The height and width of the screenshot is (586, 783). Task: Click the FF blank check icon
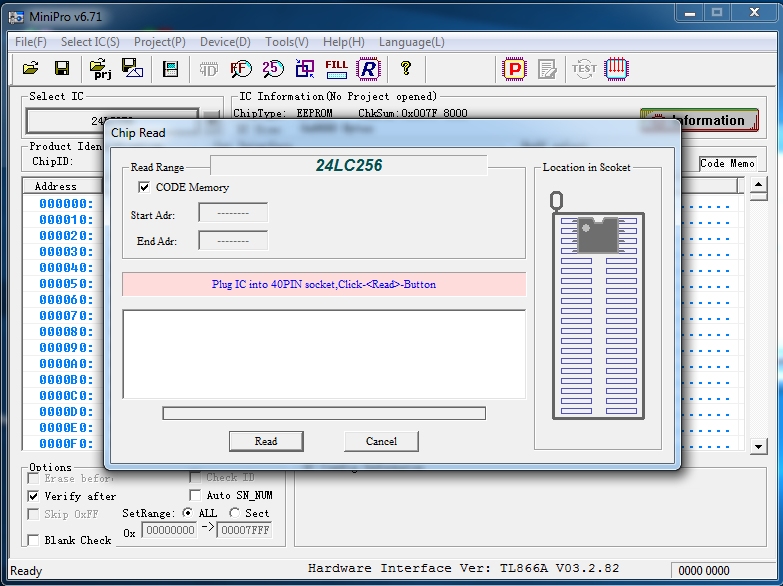(x=241, y=68)
